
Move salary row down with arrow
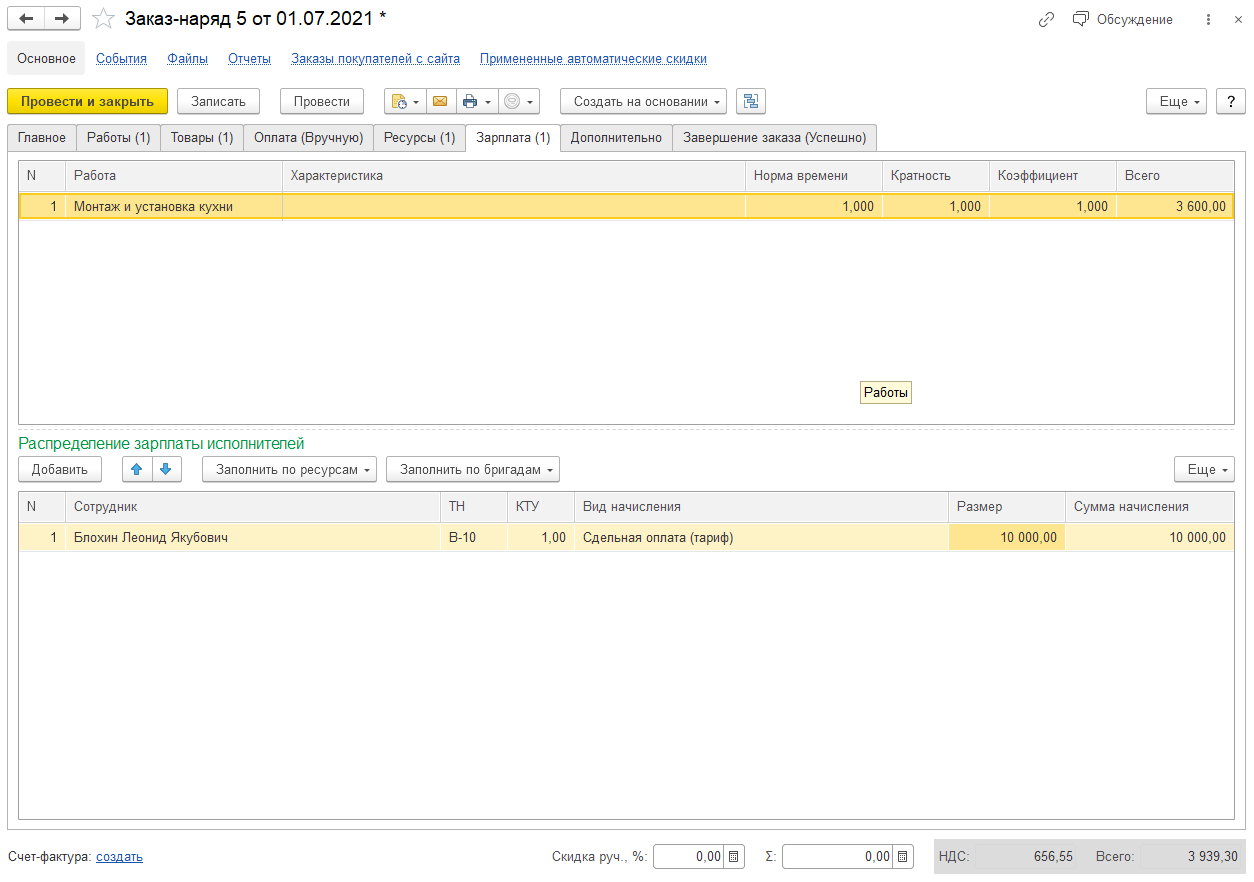coord(166,469)
